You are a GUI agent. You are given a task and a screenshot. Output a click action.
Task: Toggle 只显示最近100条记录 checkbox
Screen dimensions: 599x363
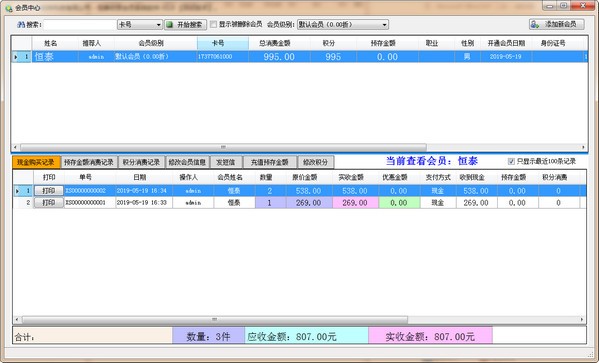pos(511,161)
